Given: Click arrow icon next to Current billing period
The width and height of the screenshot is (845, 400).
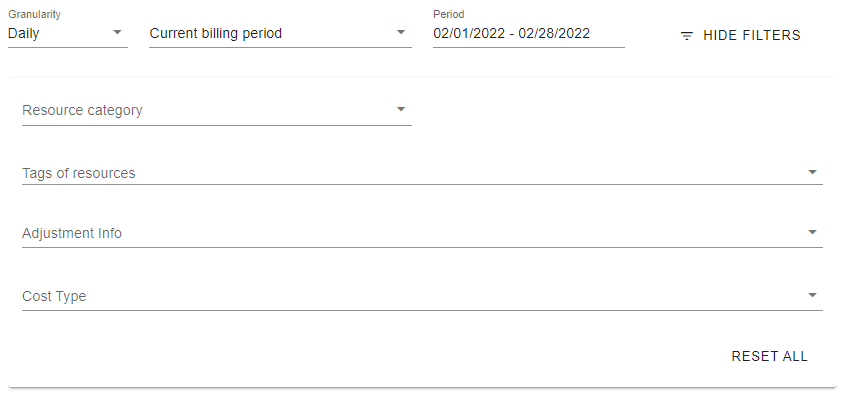Looking at the screenshot, I should (401, 33).
